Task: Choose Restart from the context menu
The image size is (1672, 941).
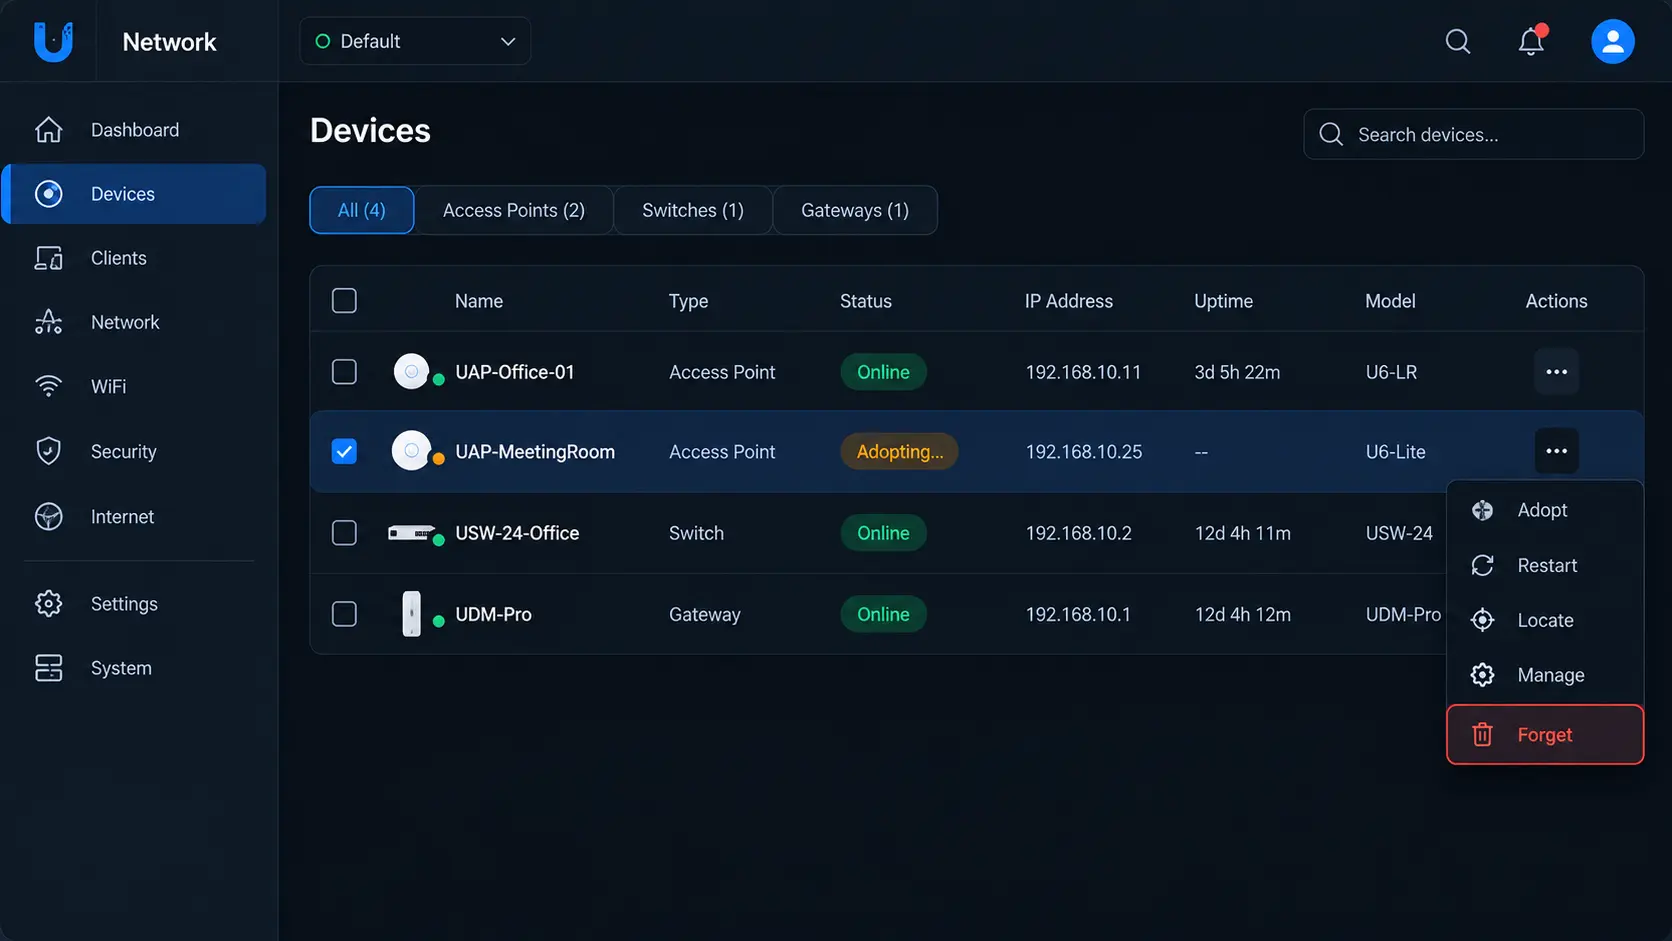Action: coord(1545,565)
